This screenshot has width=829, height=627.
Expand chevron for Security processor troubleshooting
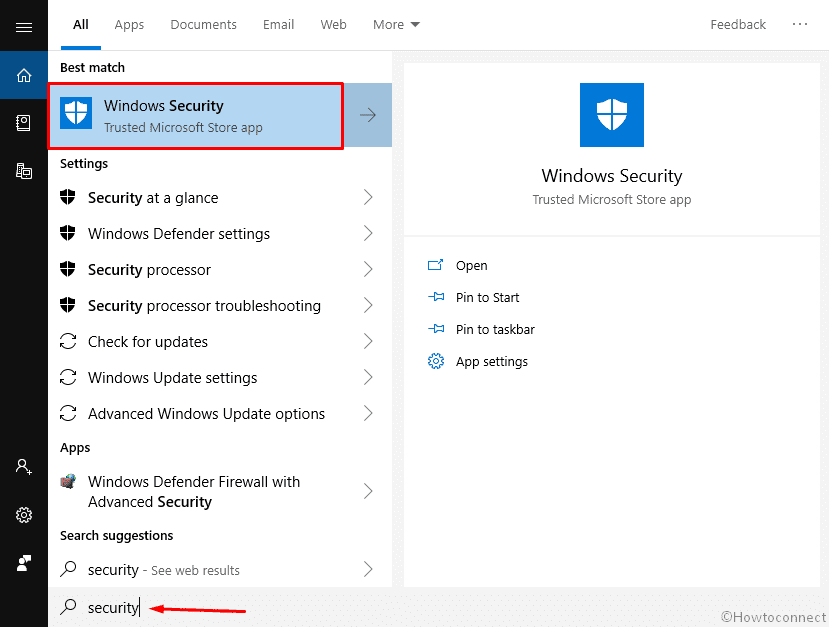[x=368, y=305]
